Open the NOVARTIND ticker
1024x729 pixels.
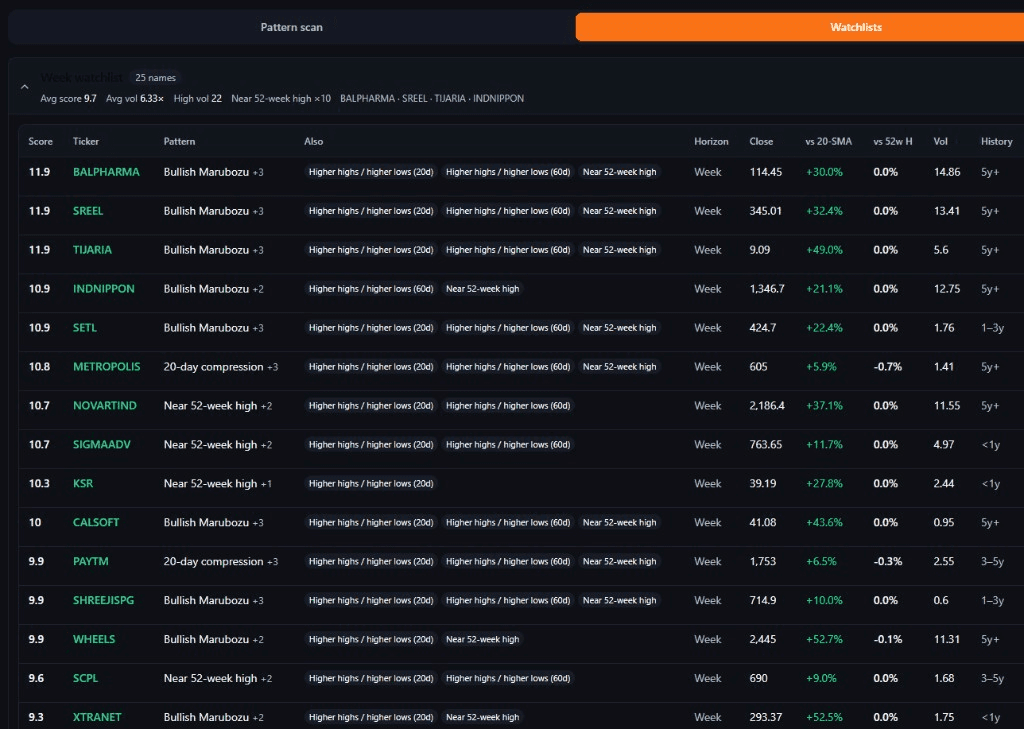[104, 406]
